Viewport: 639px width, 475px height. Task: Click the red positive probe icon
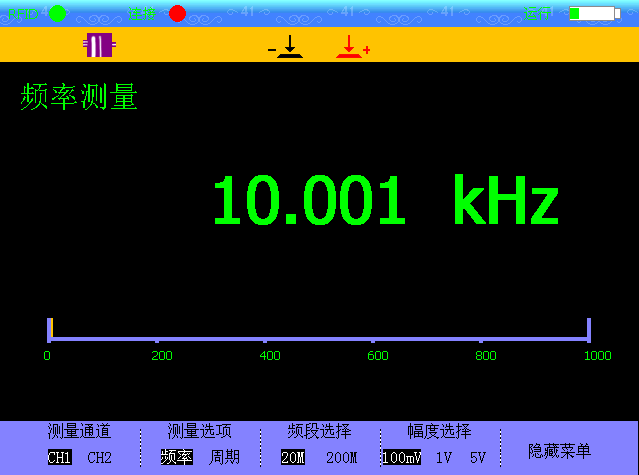tap(351, 46)
